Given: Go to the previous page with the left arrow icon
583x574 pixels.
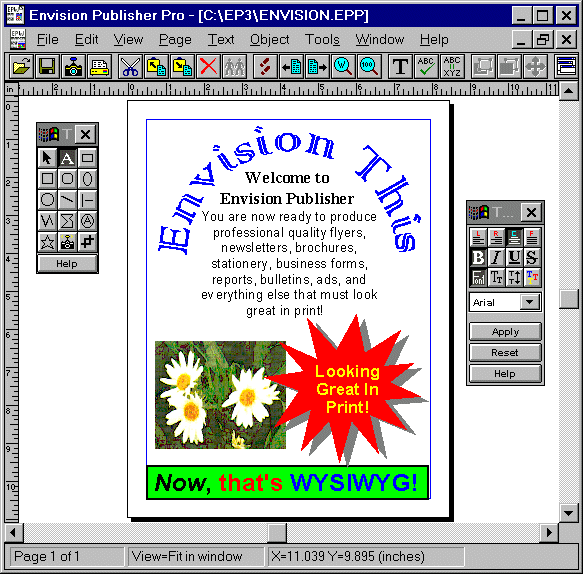Looking at the screenshot, I should [x=291, y=67].
